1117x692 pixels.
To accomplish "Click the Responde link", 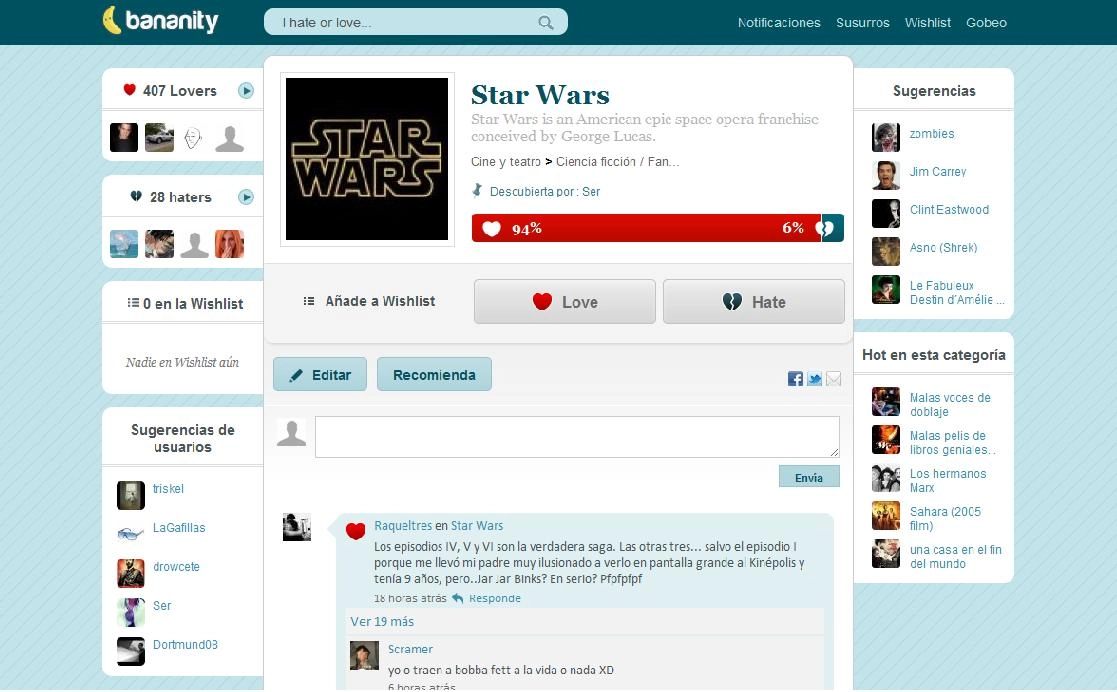I will 494,599.
